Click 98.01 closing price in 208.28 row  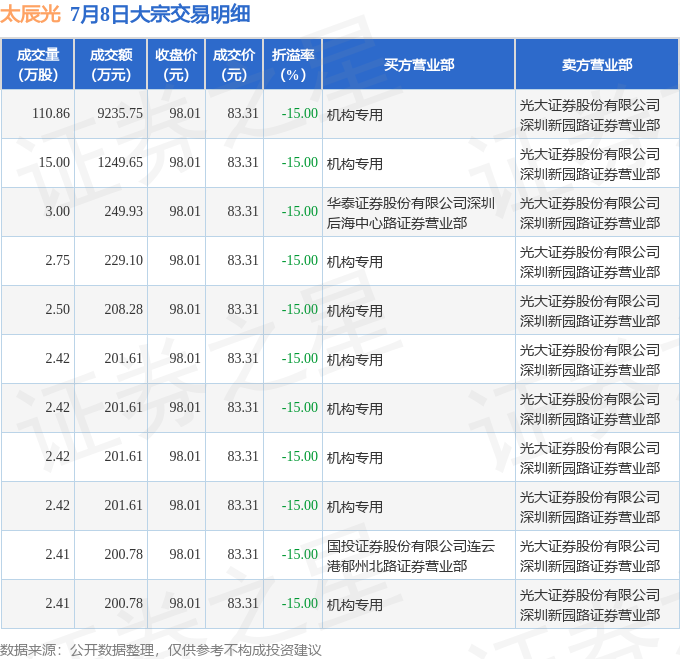(185, 309)
